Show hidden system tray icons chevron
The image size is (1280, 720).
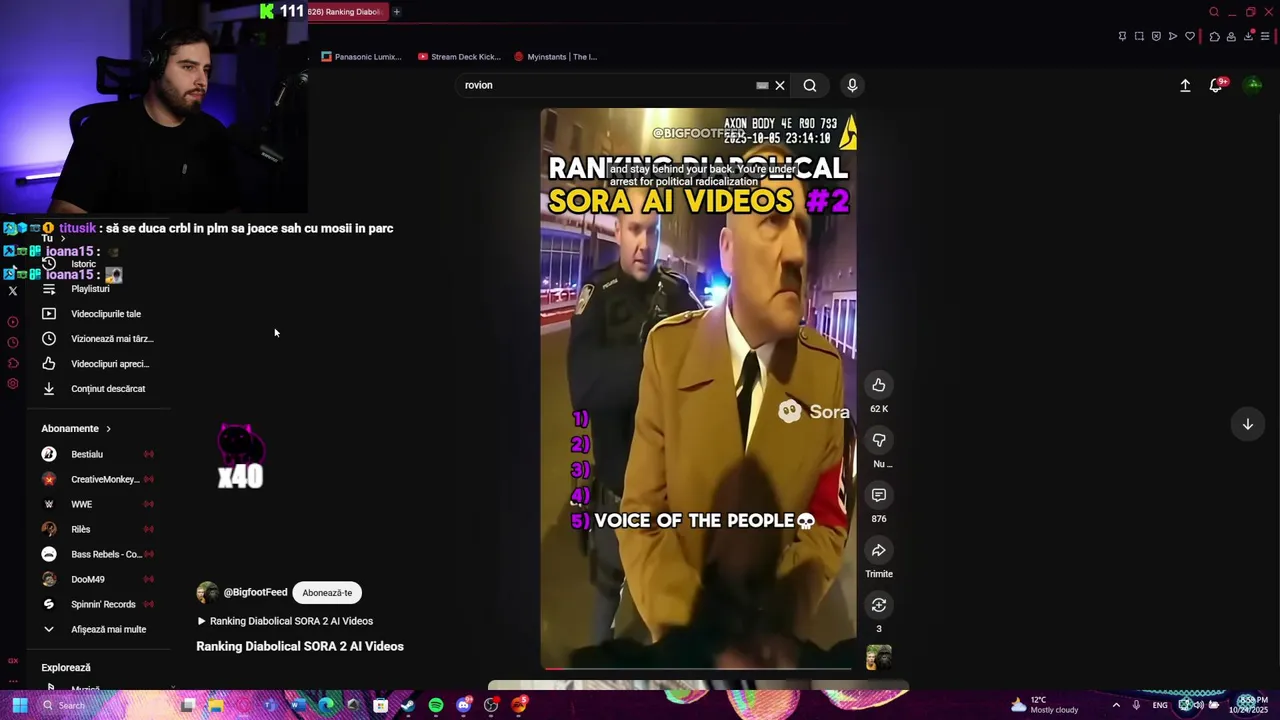click(x=1116, y=705)
